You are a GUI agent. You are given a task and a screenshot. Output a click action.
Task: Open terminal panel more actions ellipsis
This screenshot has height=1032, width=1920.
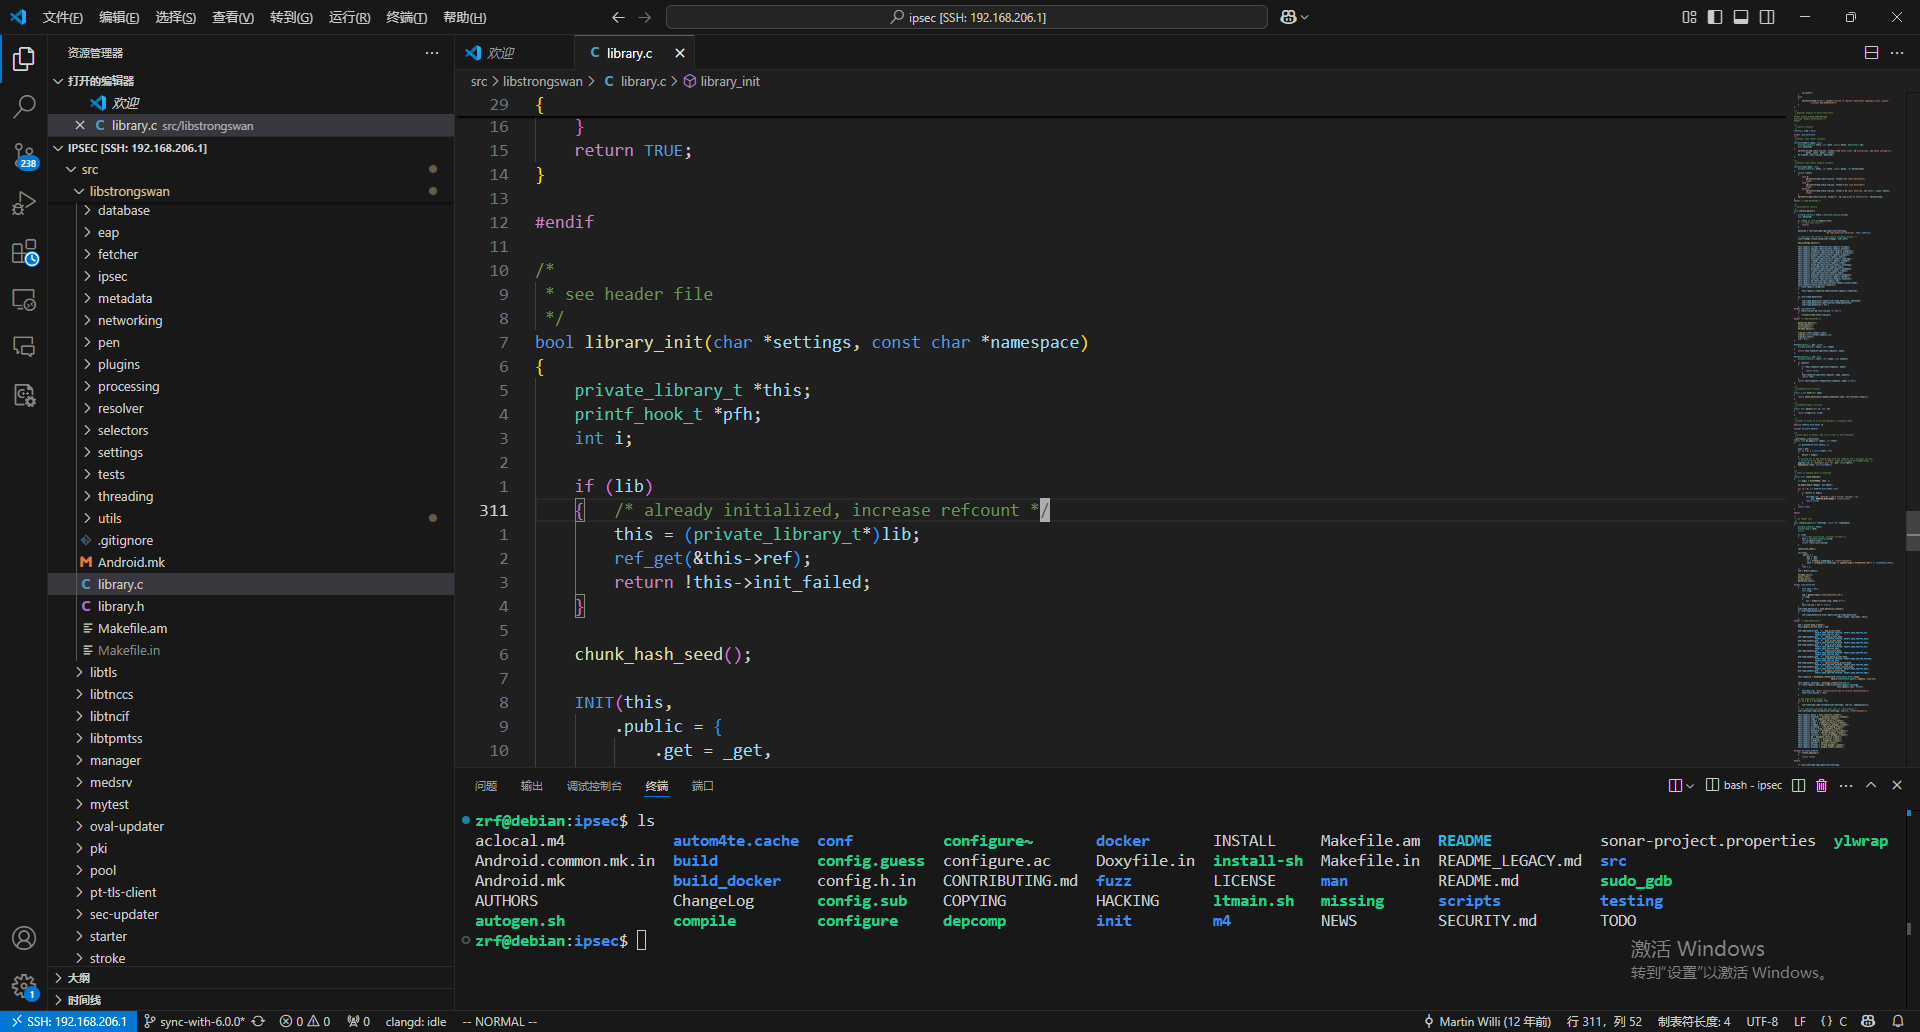coord(1846,785)
